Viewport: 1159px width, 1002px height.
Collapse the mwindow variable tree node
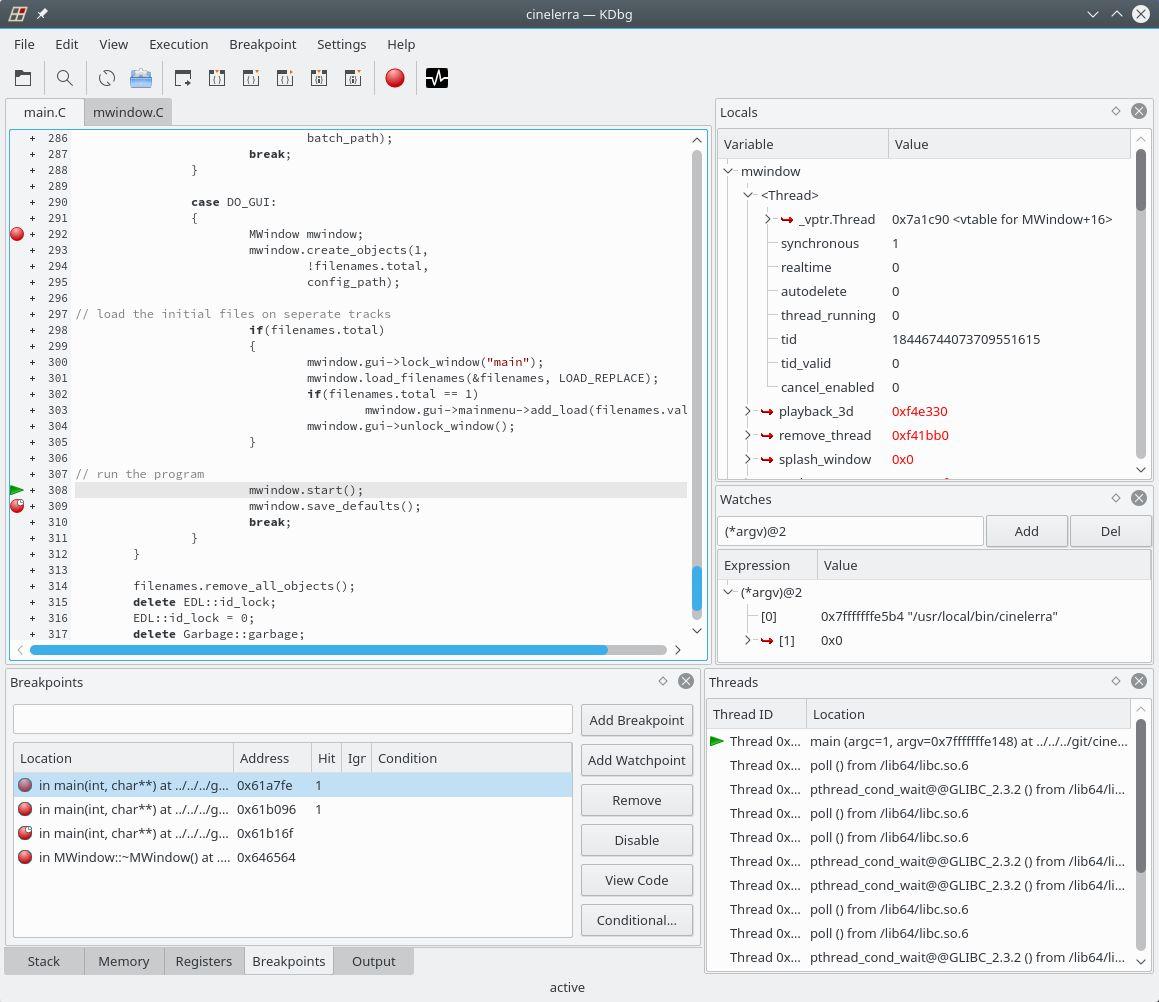point(728,171)
